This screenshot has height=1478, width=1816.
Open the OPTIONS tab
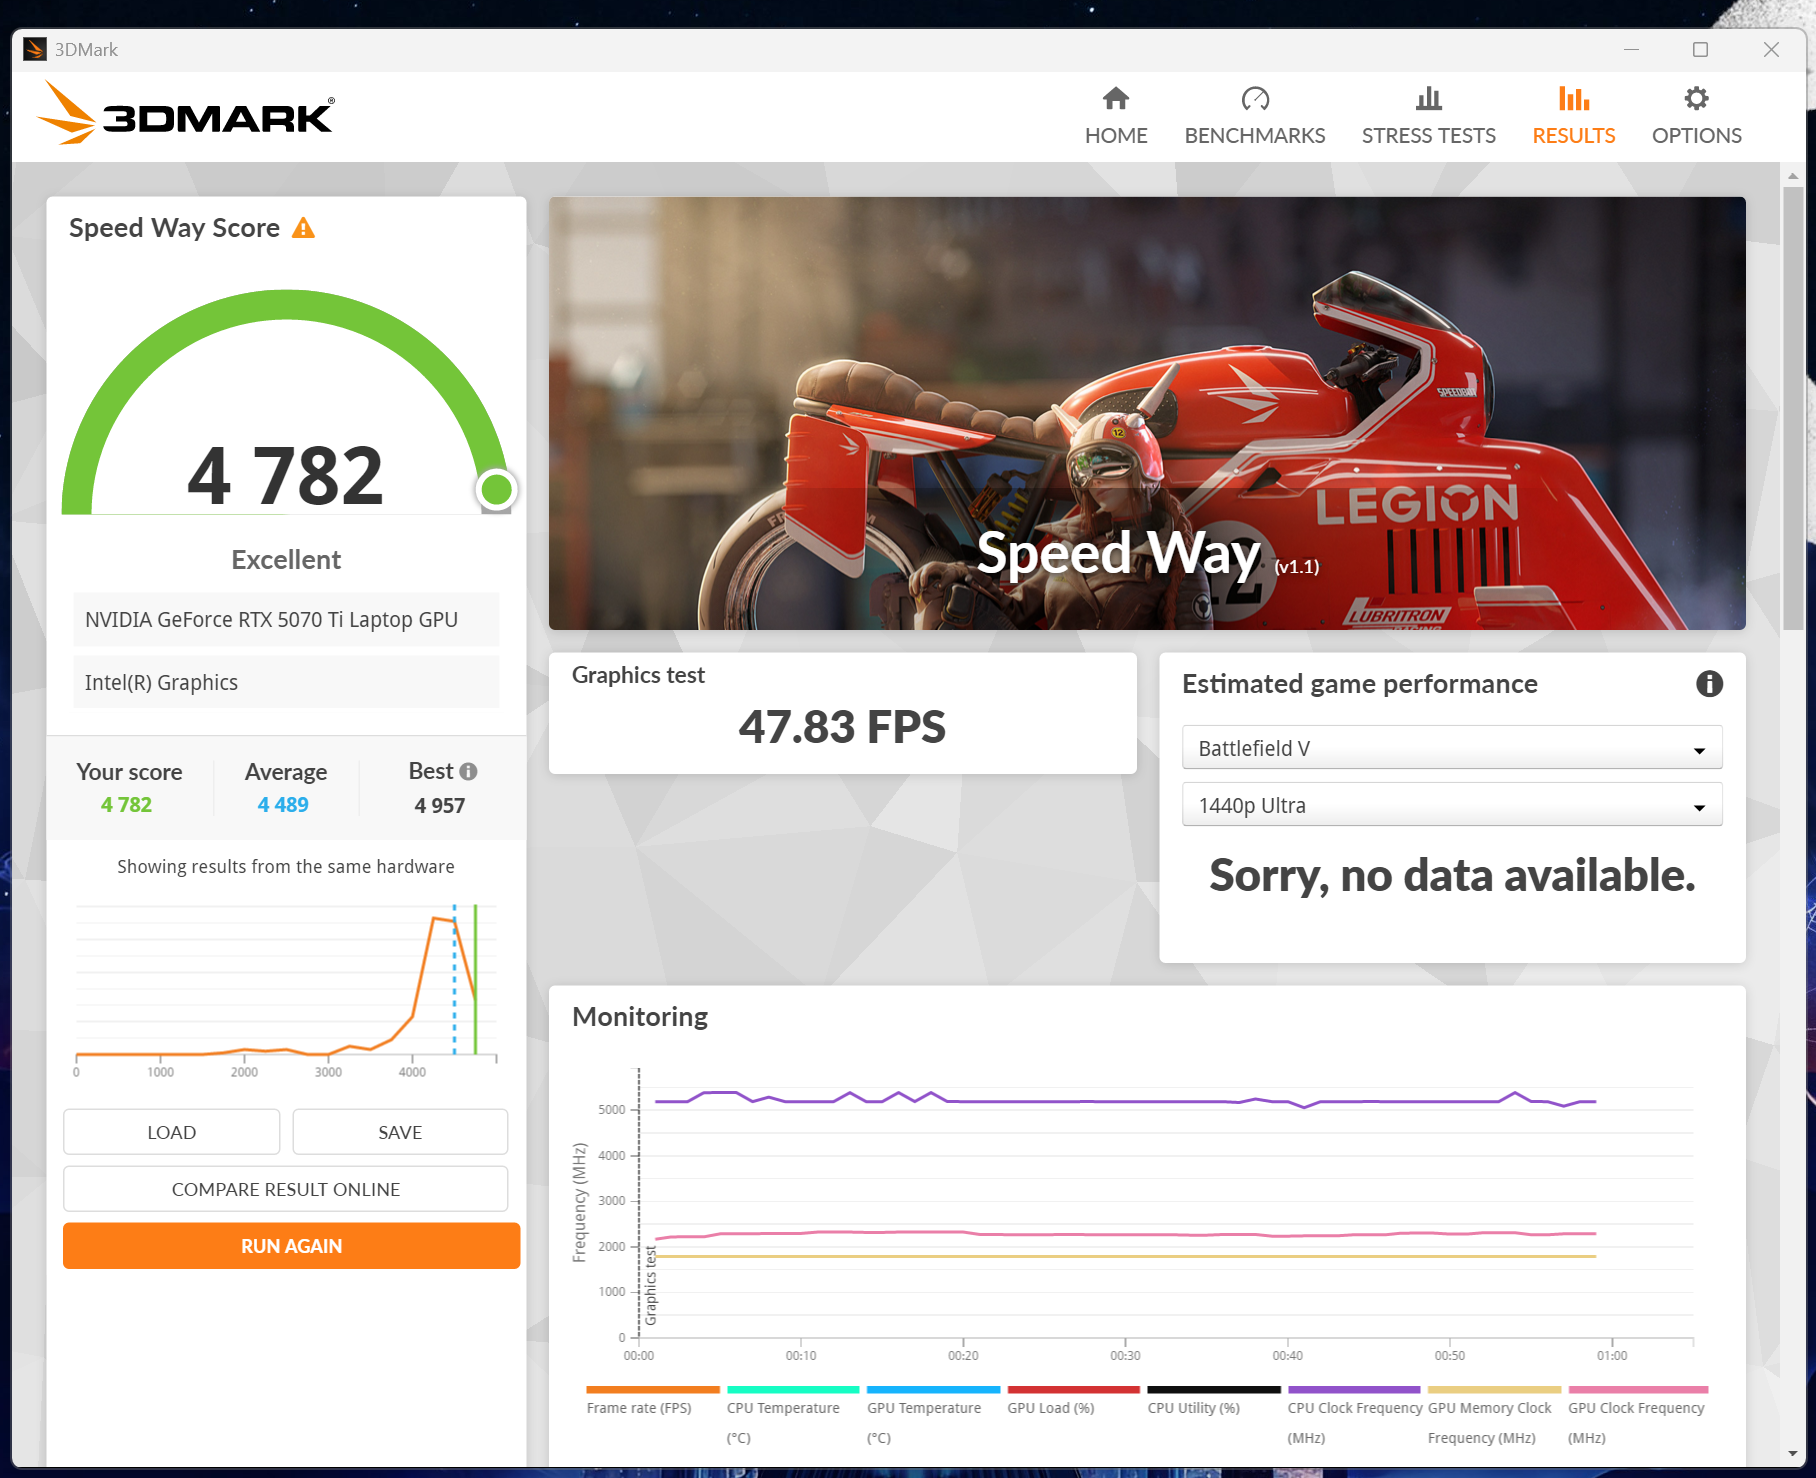point(1696,116)
